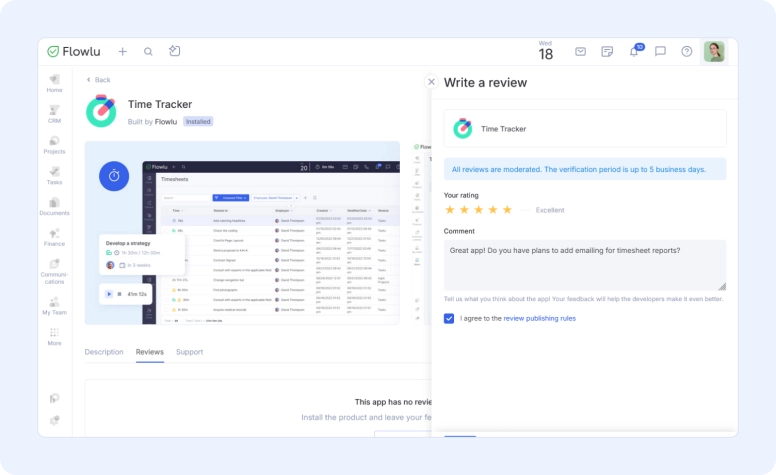Open the plus create menu in header
The width and height of the screenshot is (776, 475).
[x=123, y=51]
